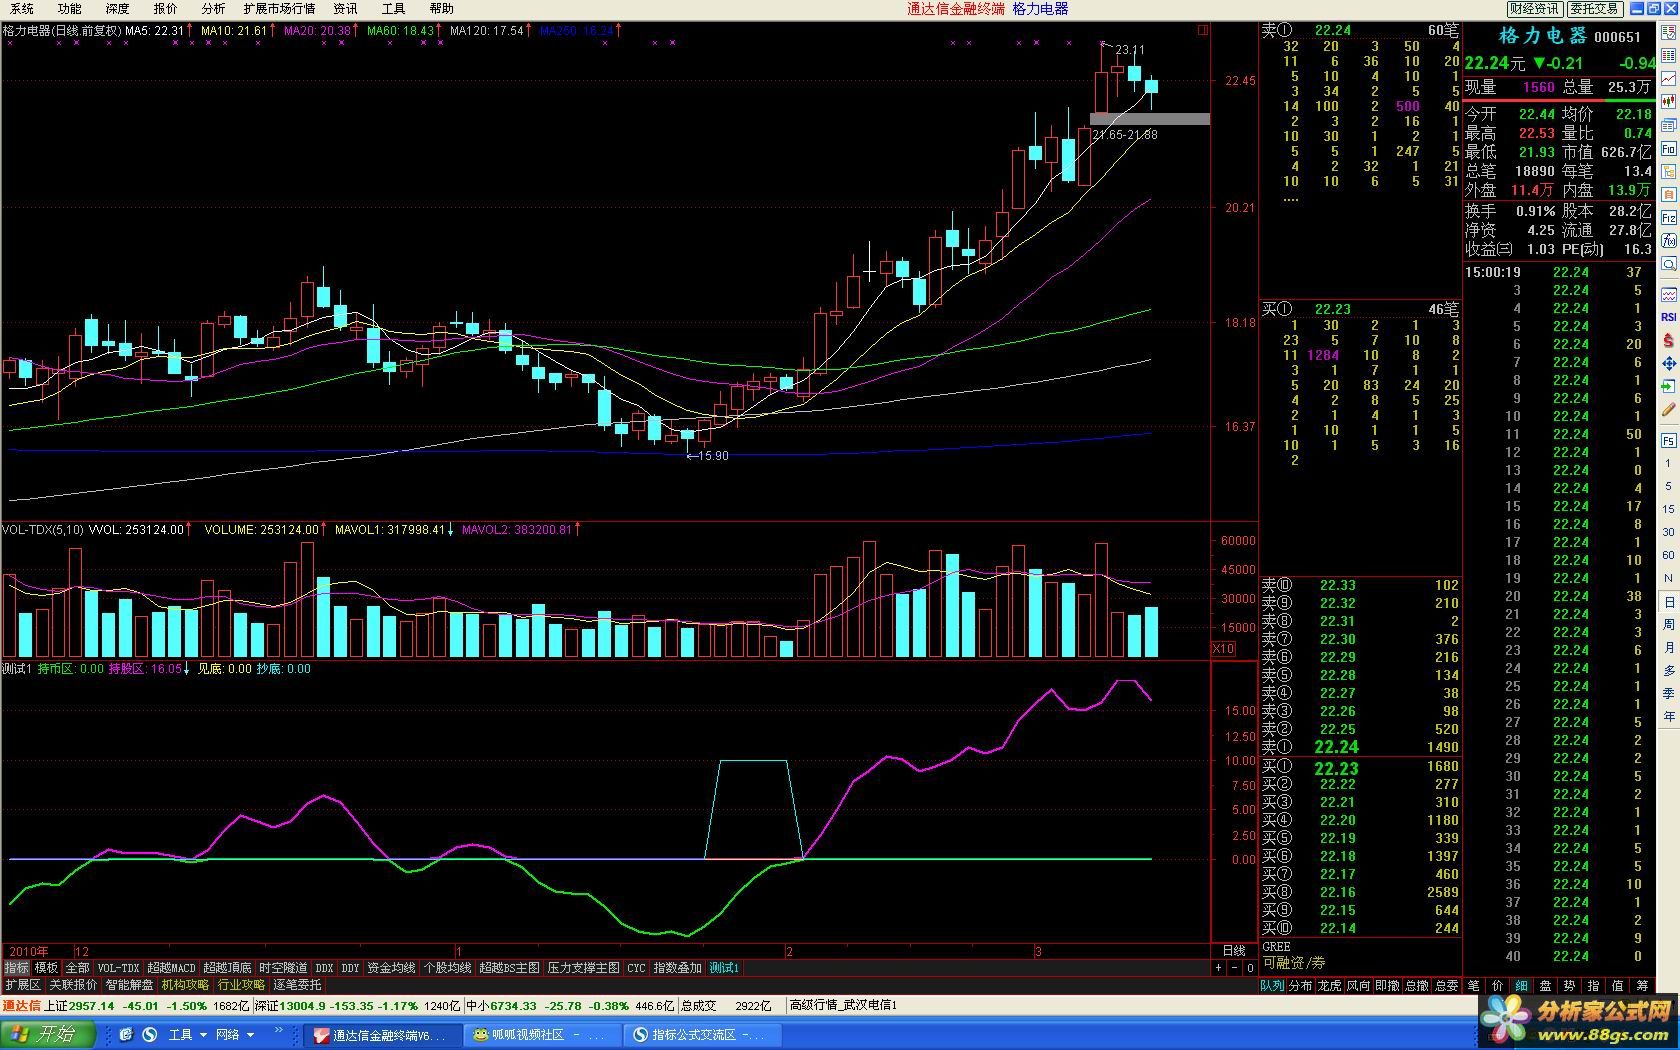Click the 通达信金融终端 taskbar window button
This screenshot has width=1680, height=1050.
[383, 1034]
